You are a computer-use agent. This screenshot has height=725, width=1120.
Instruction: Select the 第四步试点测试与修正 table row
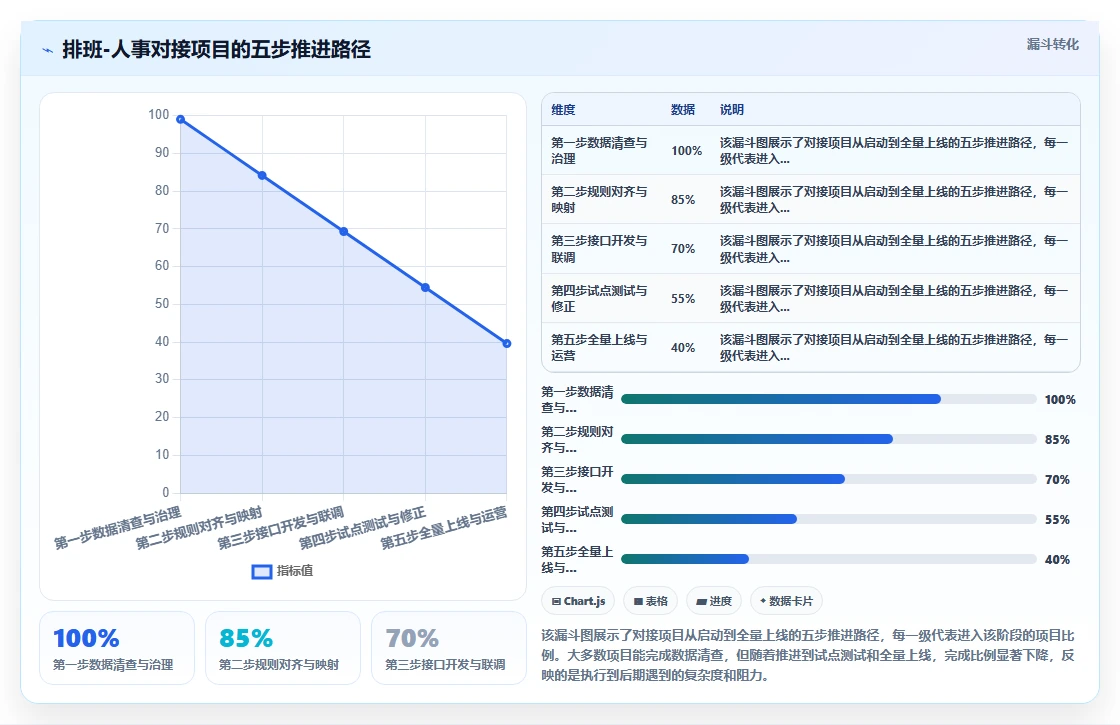(x=811, y=299)
